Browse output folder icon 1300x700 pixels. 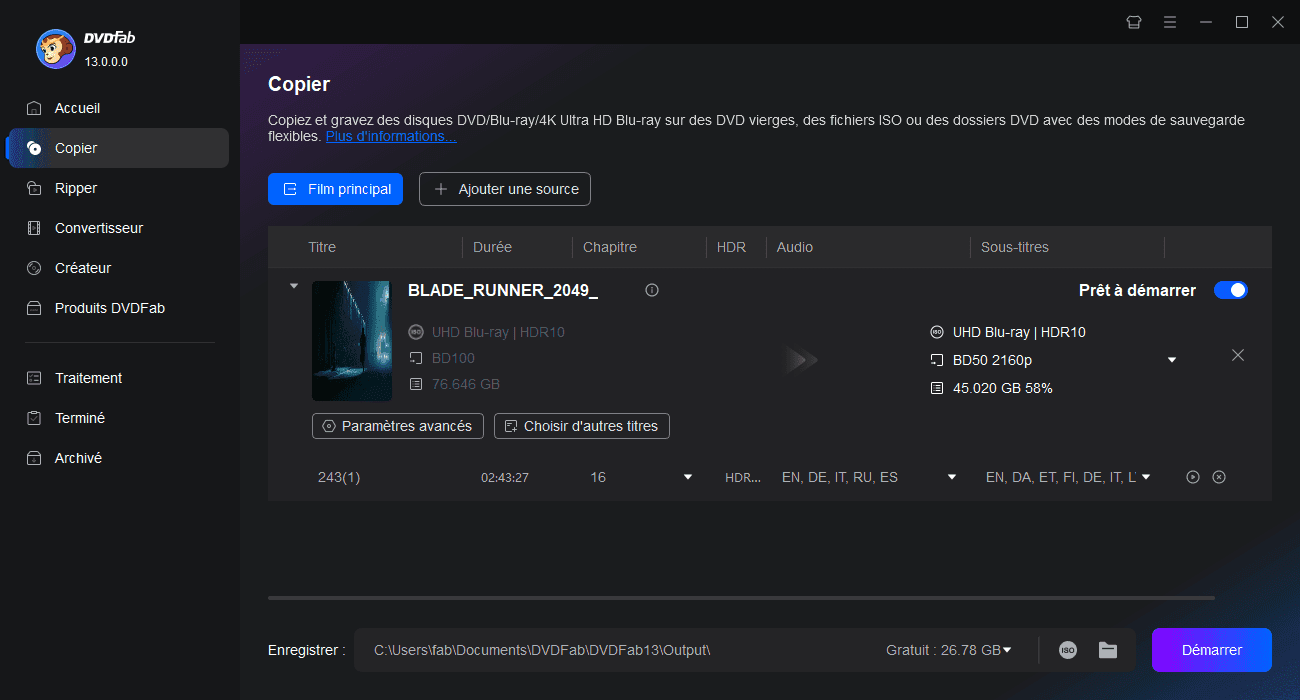point(1108,650)
